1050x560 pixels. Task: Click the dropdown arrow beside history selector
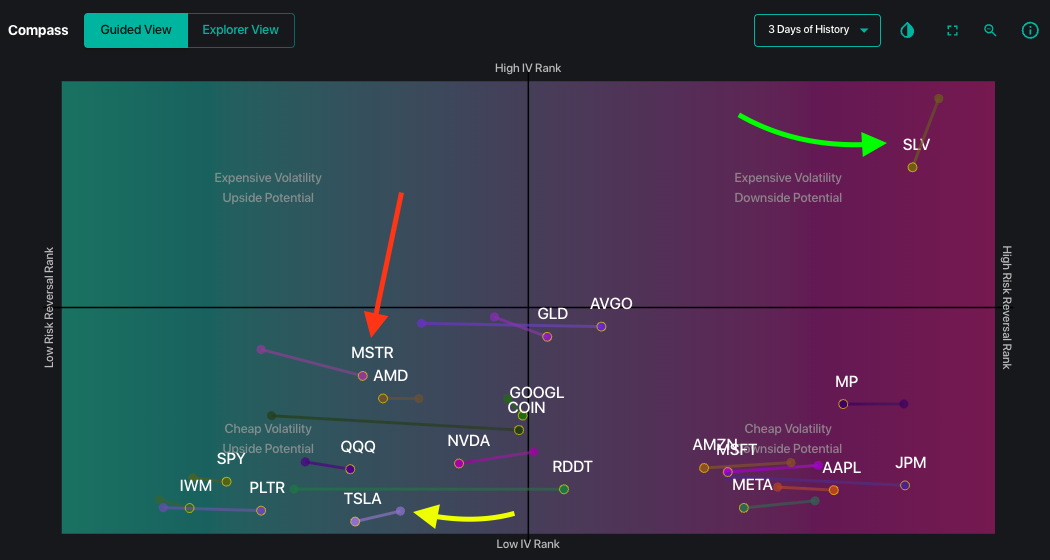click(x=864, y=31)
